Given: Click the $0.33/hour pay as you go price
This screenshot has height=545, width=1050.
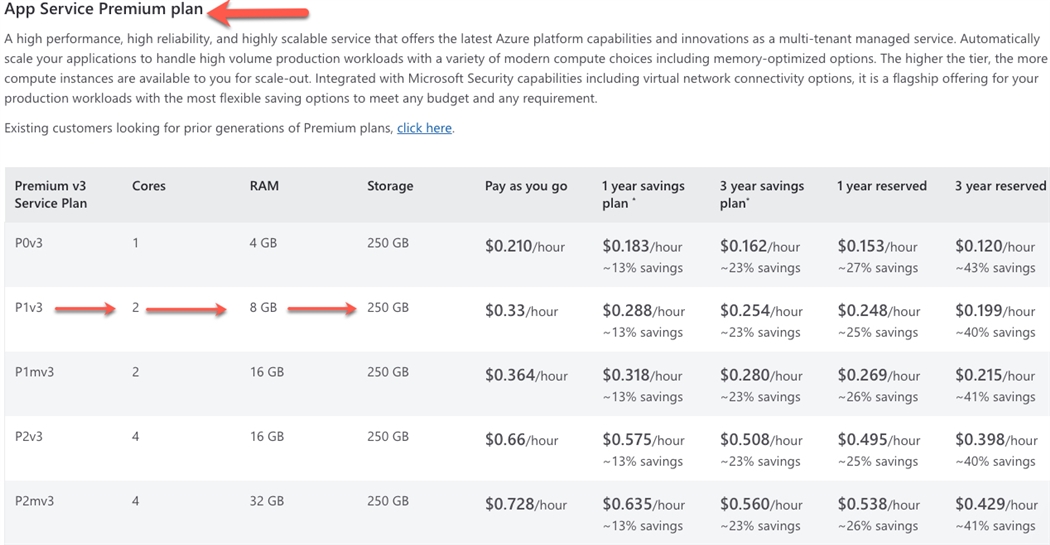Looking at the screenshot, I should pyautogui.click(x=521, y=311).
